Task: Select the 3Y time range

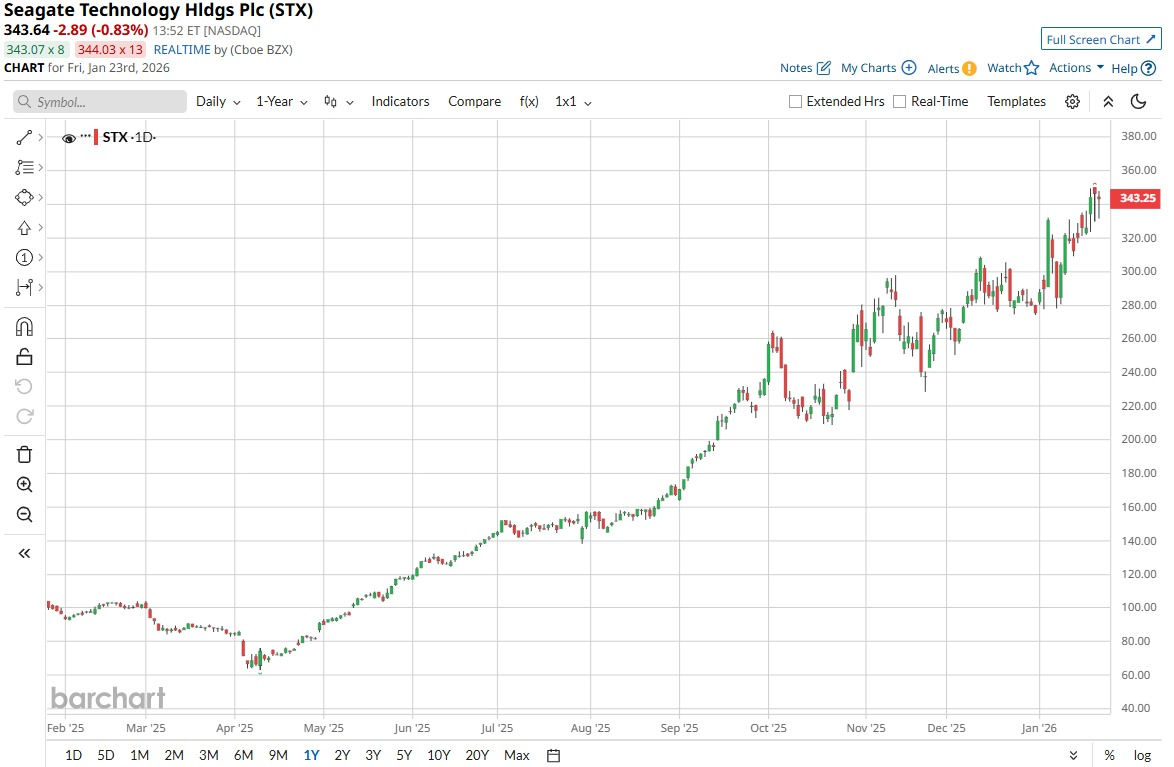Action: tap(373, 756)
